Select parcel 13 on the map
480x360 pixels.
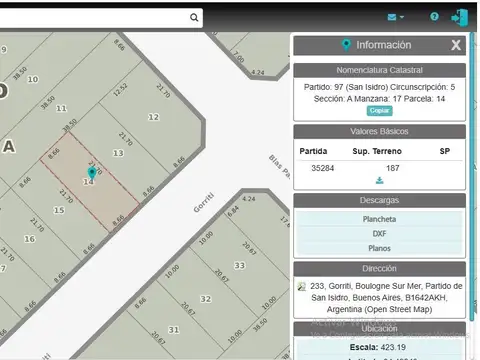tap(118, 153)
